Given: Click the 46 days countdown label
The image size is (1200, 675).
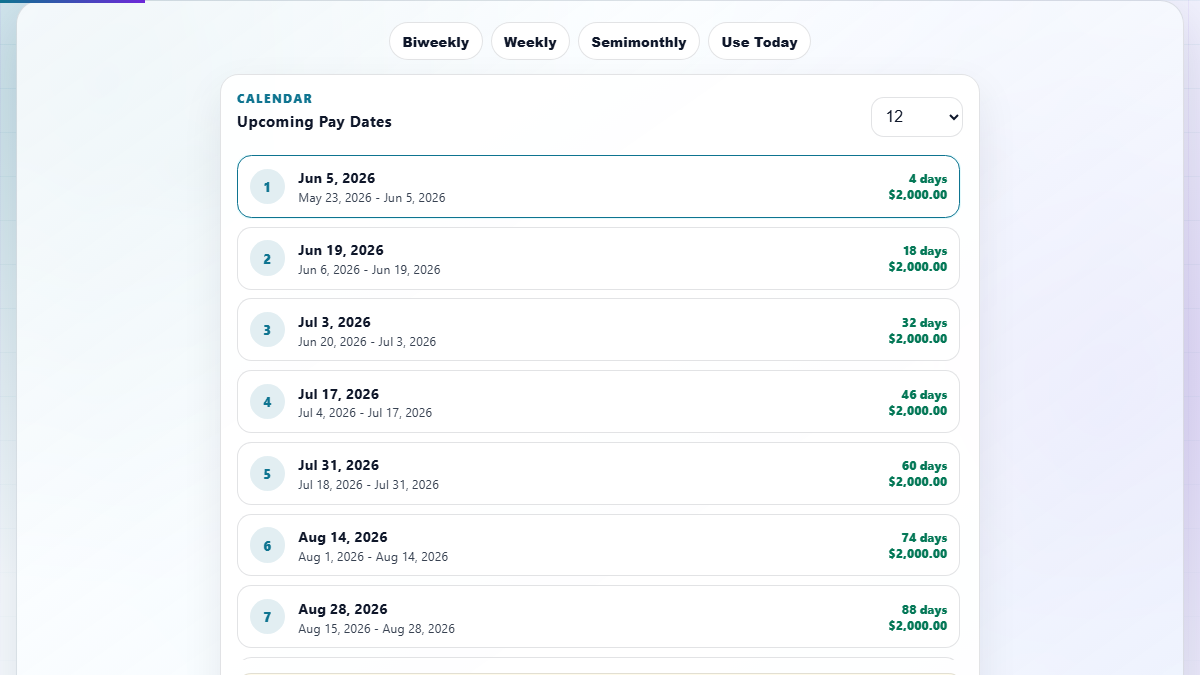Looking at the screenshot, I should pos(925,395).
